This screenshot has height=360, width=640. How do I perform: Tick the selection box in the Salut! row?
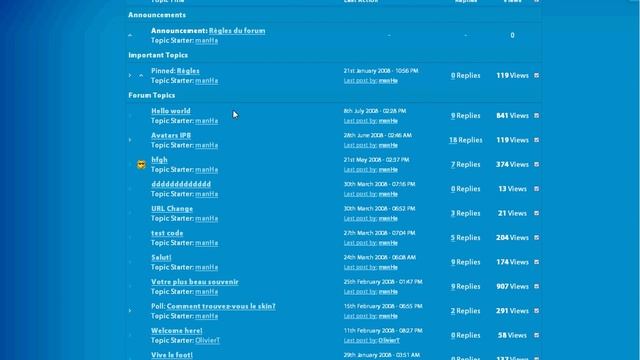click(x=536, y=262)
